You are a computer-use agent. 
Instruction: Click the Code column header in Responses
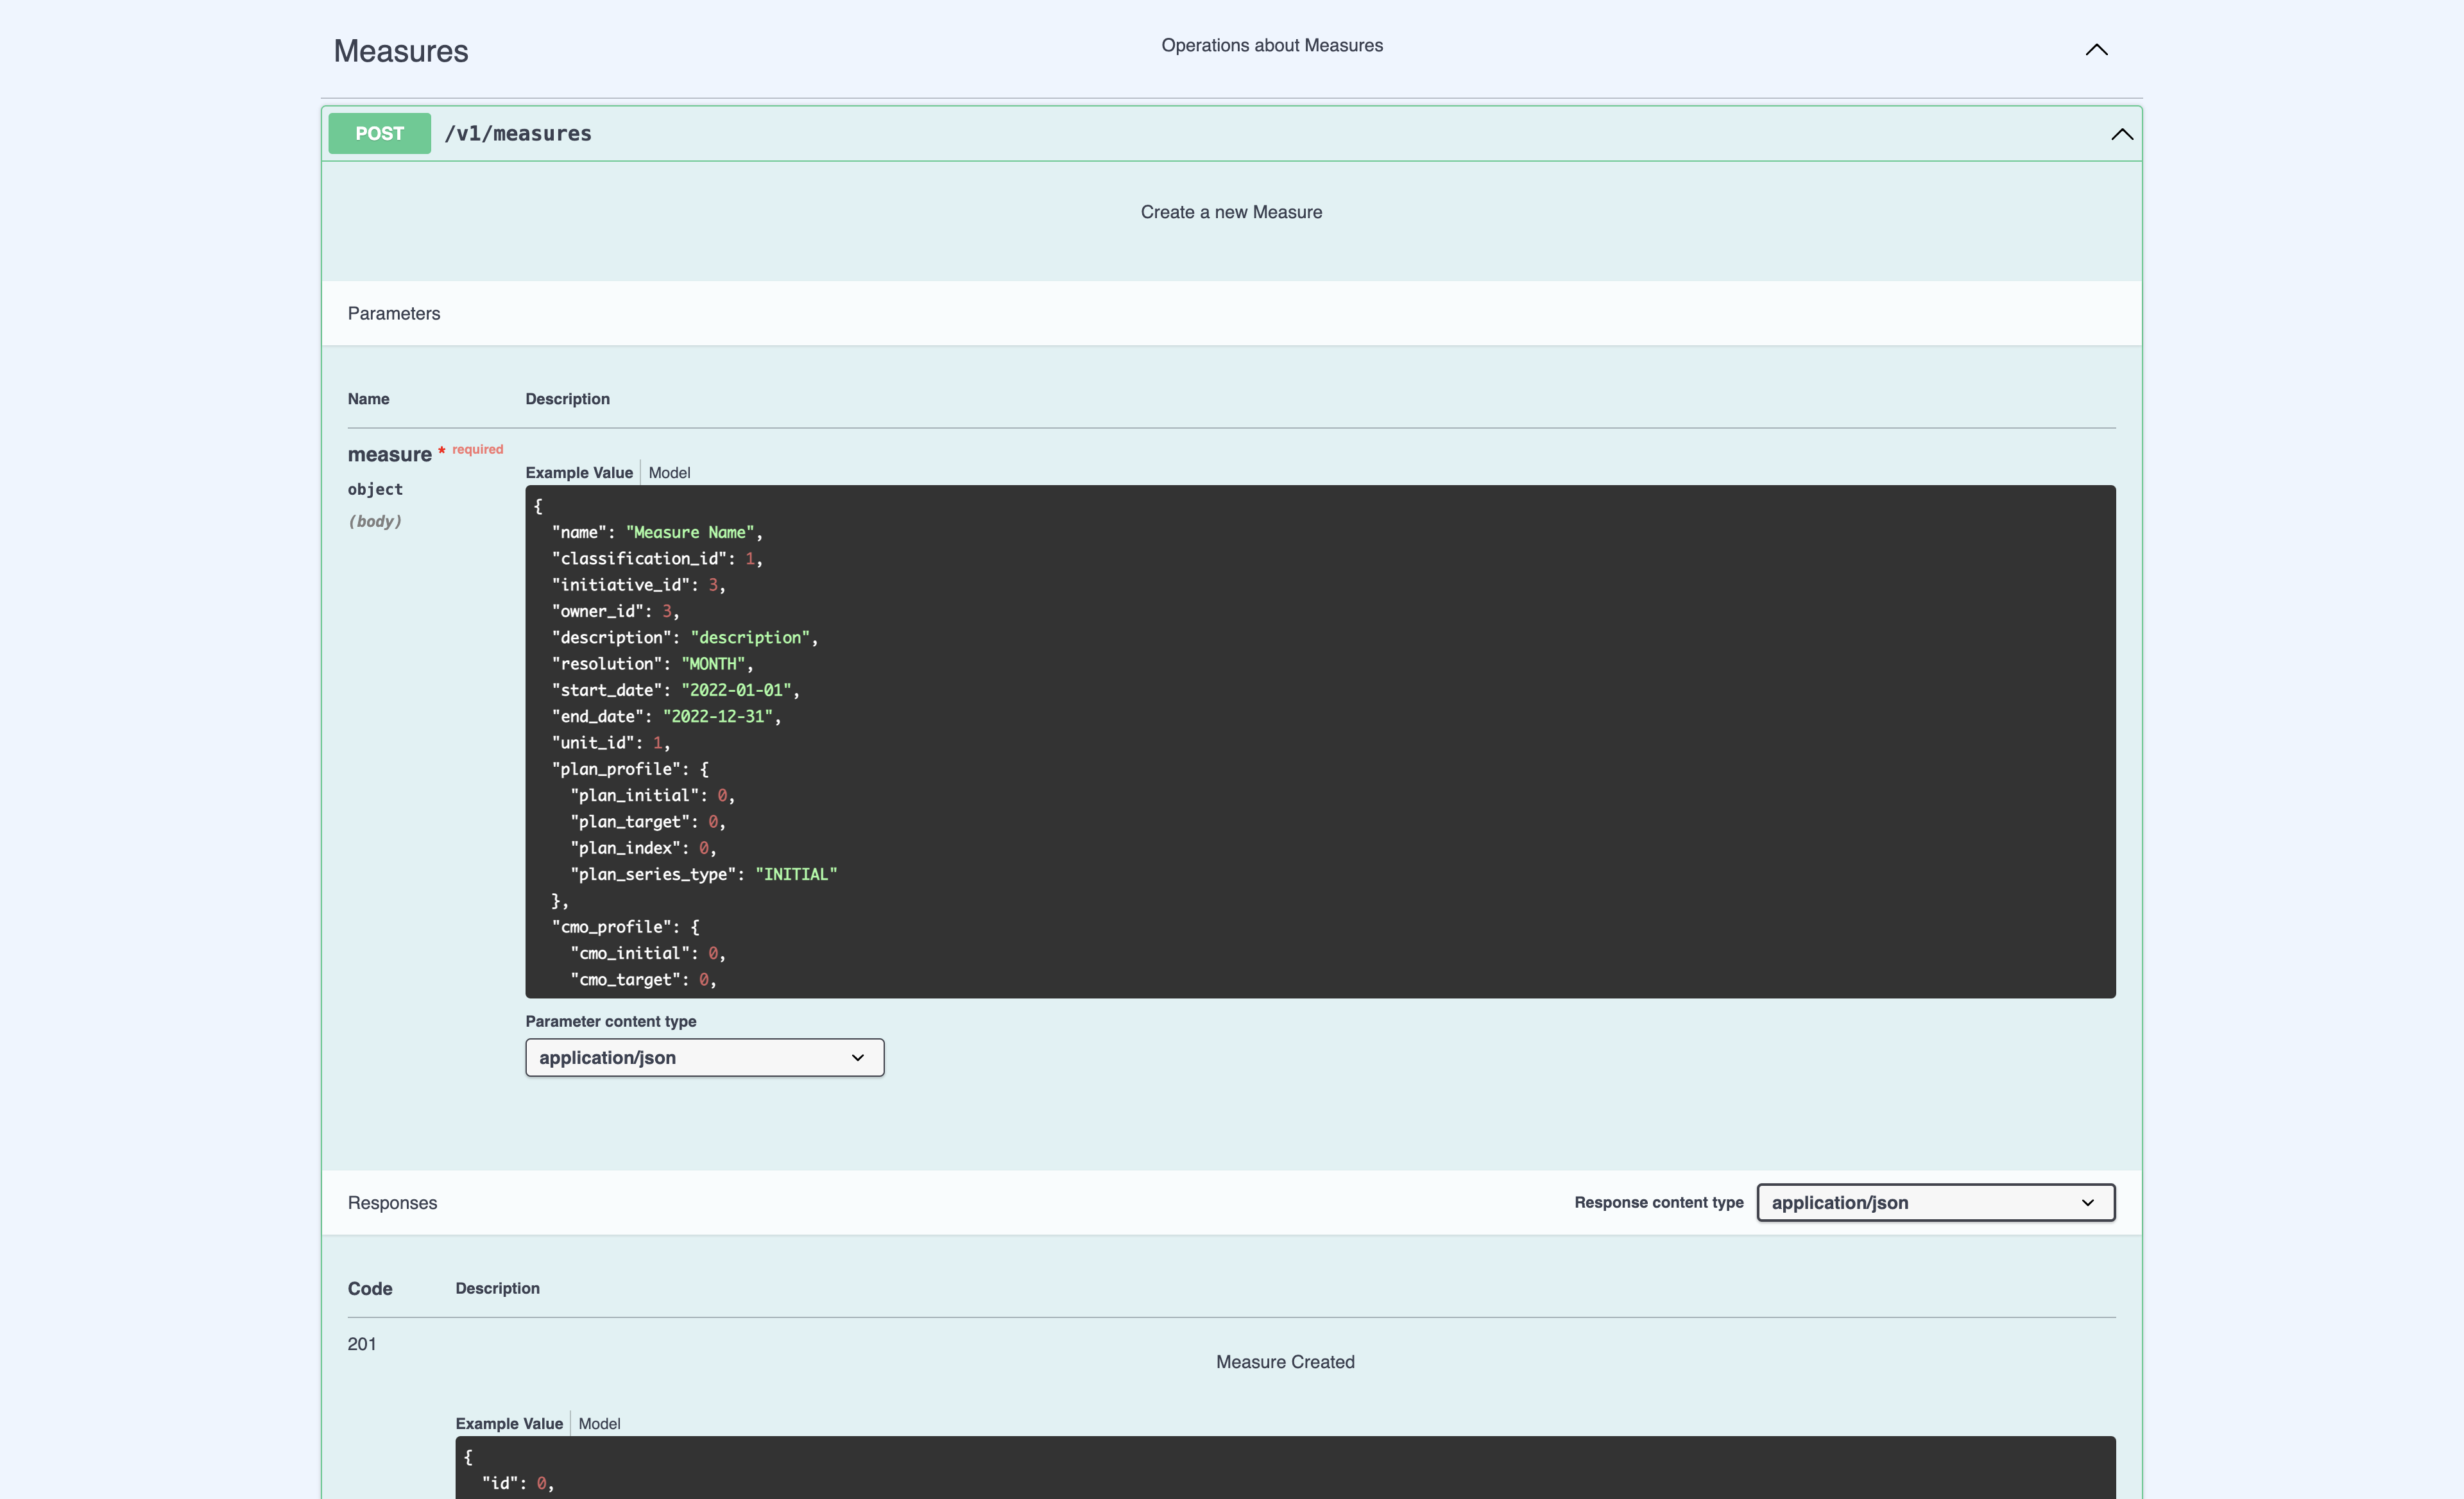pyautogui.click(x=370, y=1288)
